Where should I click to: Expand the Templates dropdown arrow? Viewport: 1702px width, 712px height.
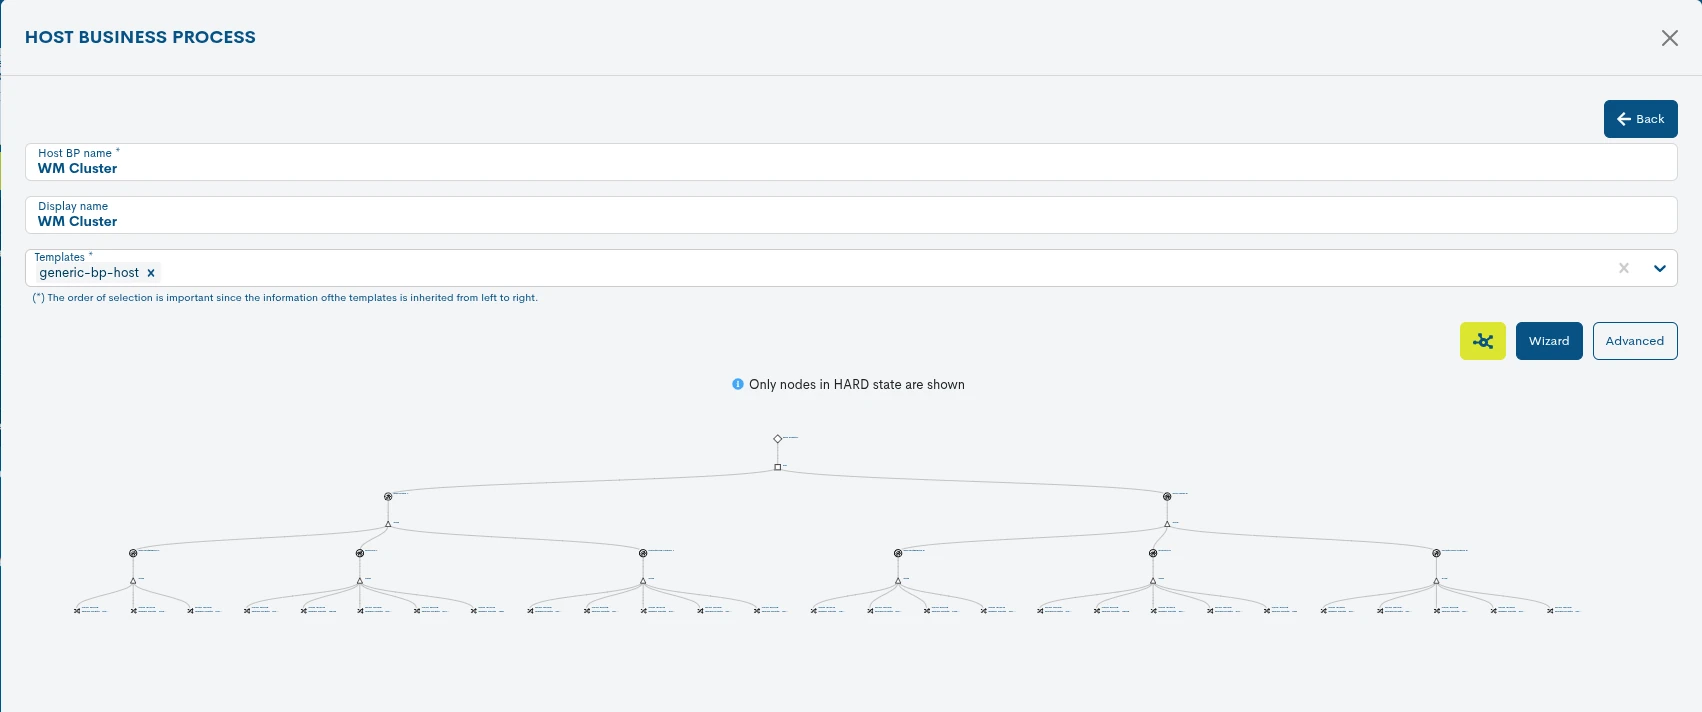(x=1660, y=268)
